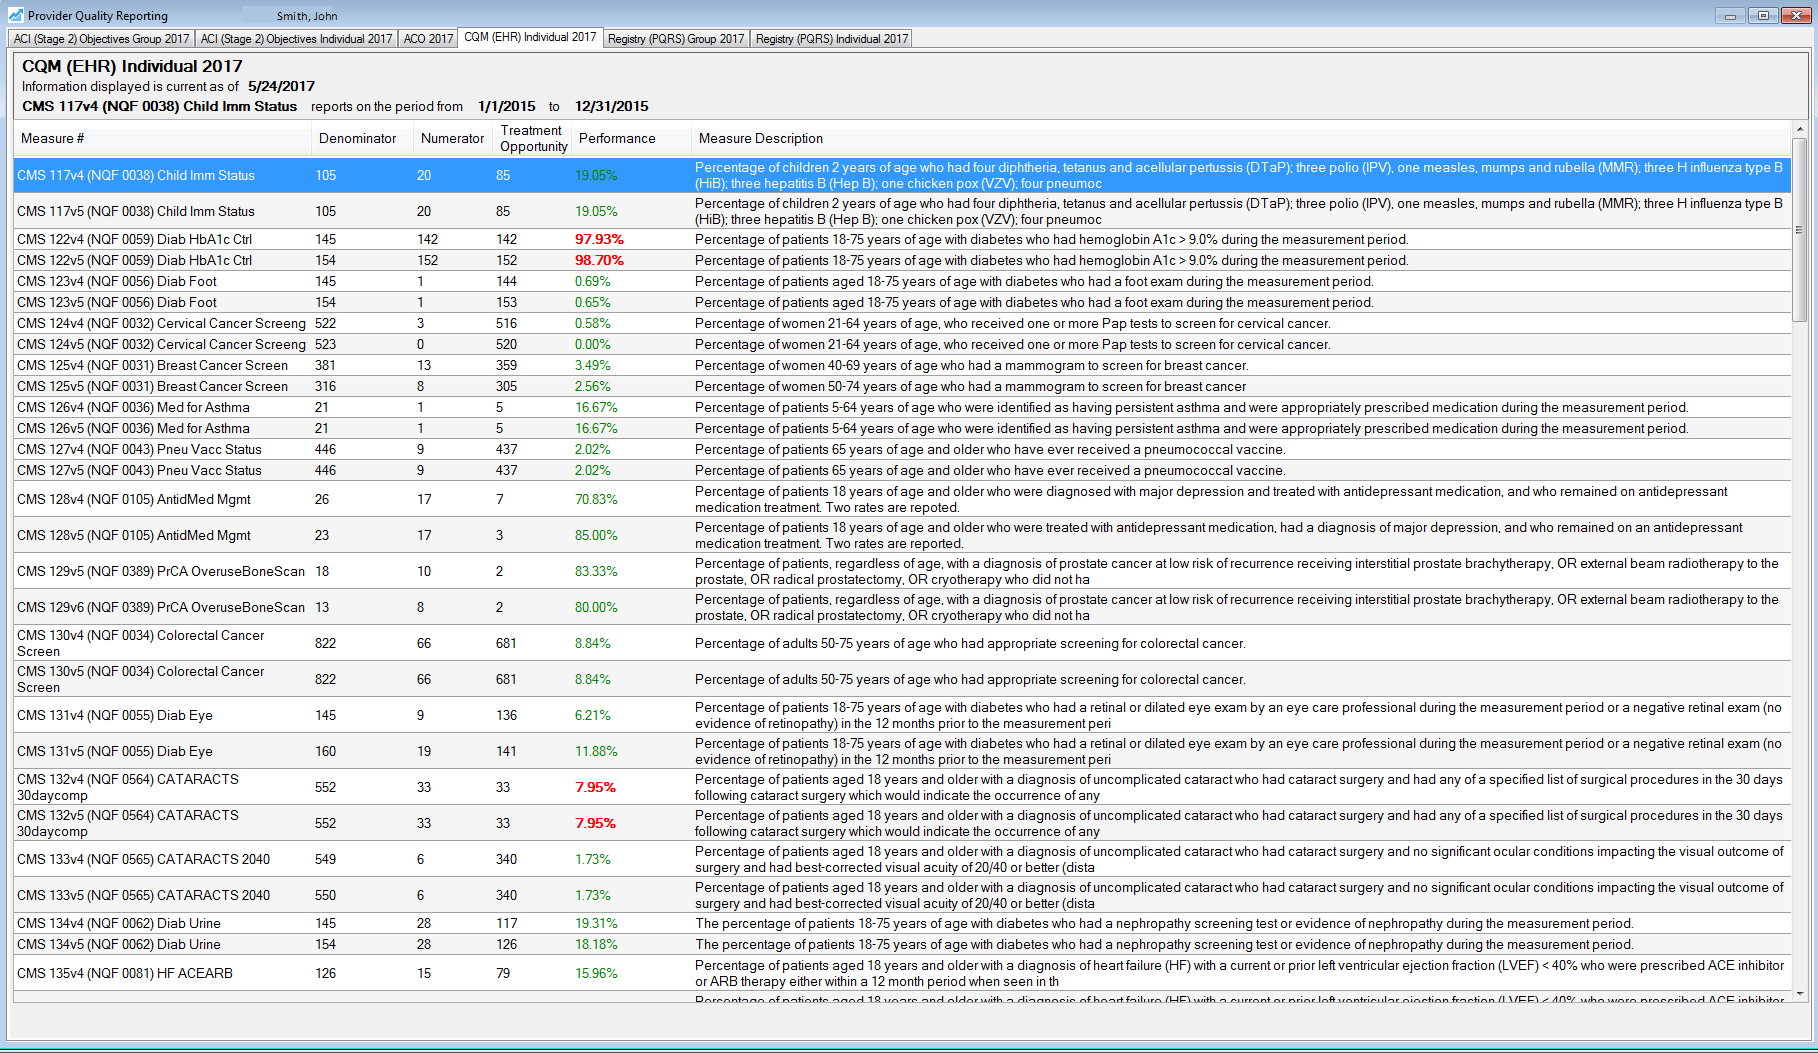The height and width of the screenshot is (1053, 1818).
Task: Select row CMS 133v4 (NQF 0565) CATARACTS 2040
Action: click(x=902, y=859)
